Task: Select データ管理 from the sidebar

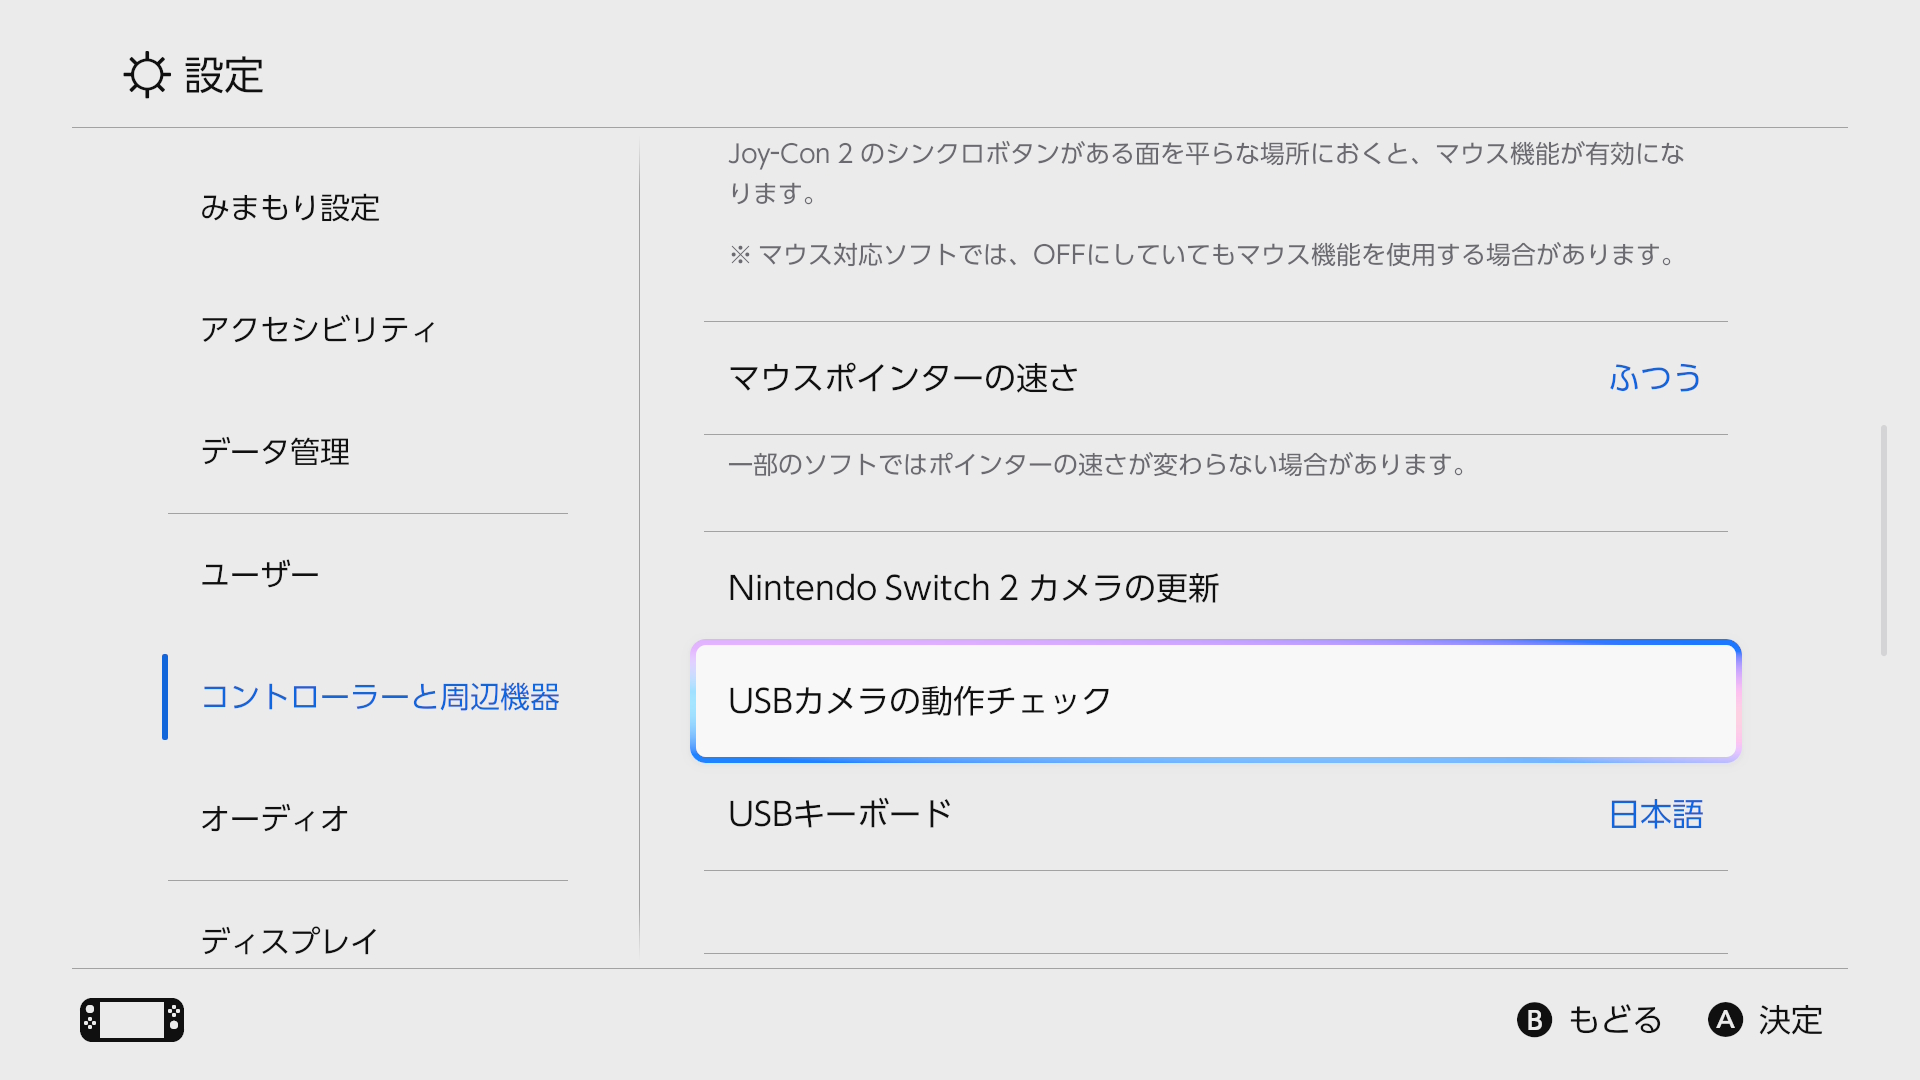Action: (275, 452)
